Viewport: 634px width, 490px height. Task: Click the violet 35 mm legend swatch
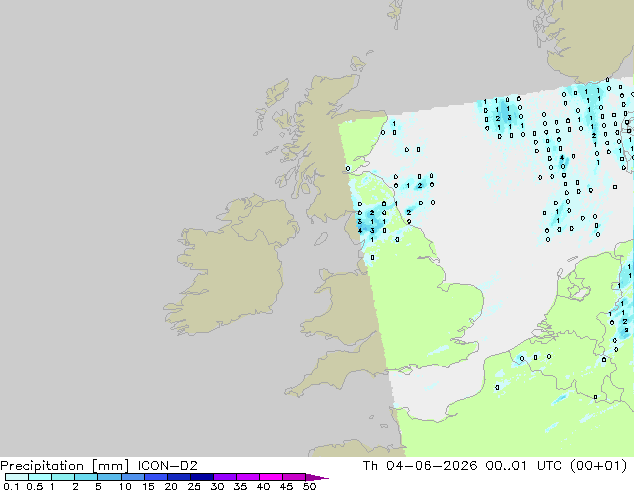point(248,477)
